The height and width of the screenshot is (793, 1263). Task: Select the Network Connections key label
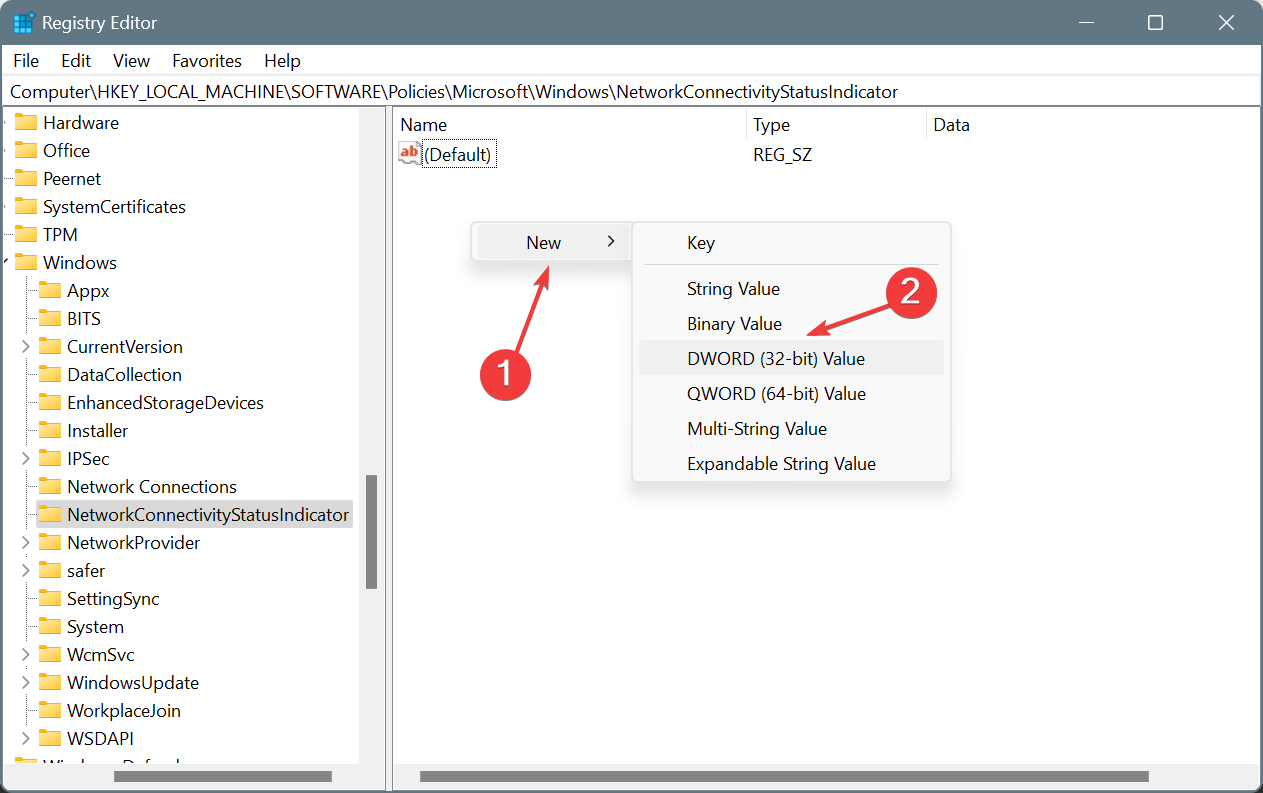pos(152,487)
